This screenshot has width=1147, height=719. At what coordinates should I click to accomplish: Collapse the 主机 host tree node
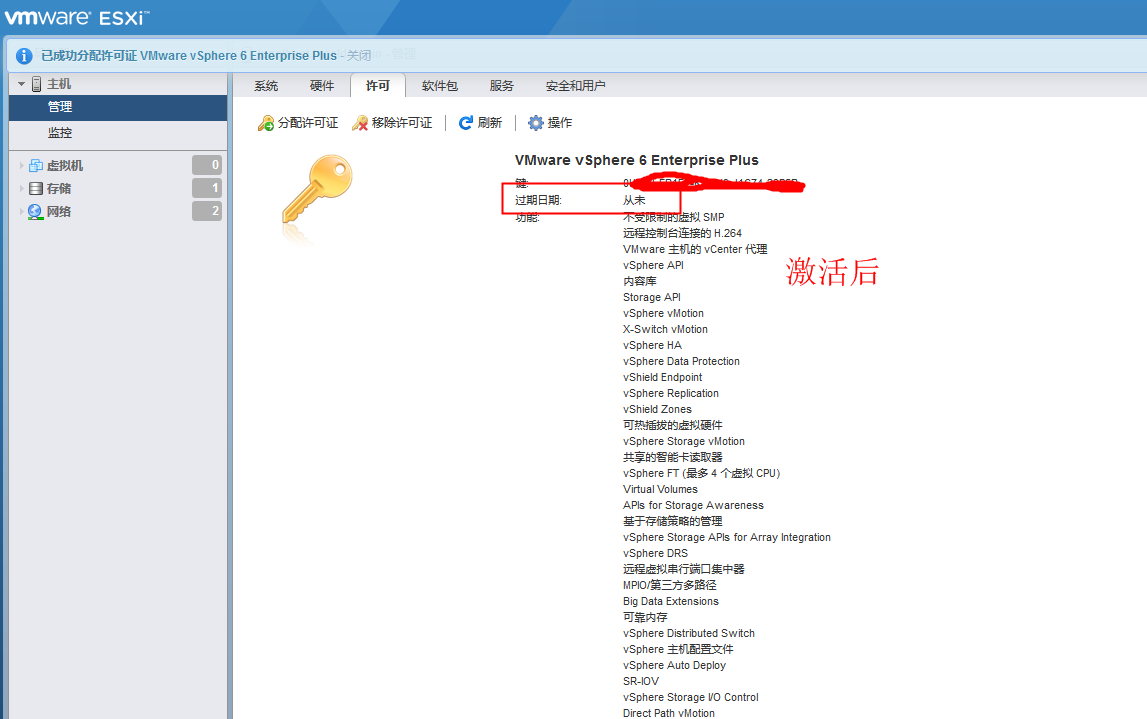coord(21,84)
